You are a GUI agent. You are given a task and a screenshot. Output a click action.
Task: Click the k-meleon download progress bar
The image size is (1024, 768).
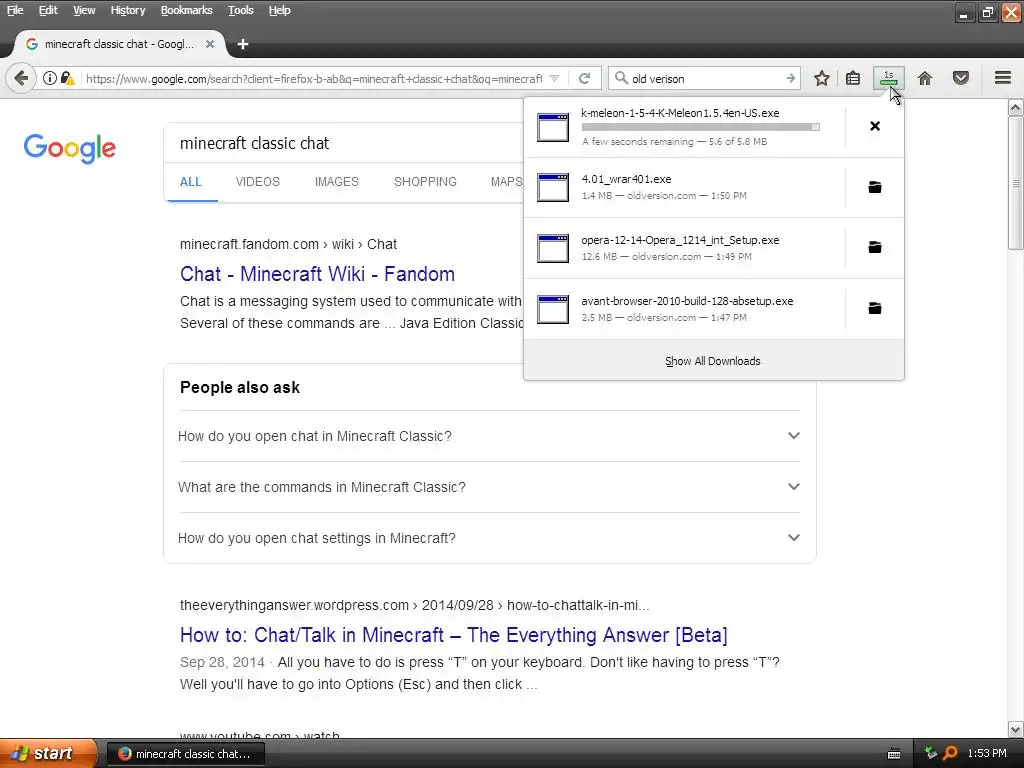tap(700, 127)
